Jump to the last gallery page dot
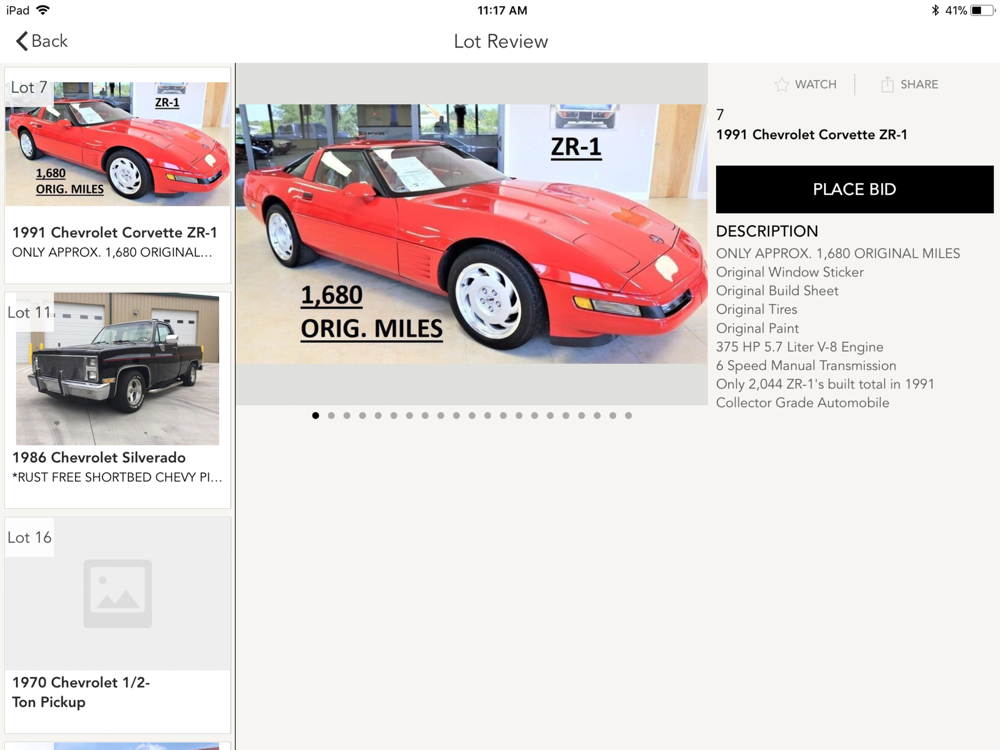The height and width of the screenshot is (750, 1000). coord(628,415)
